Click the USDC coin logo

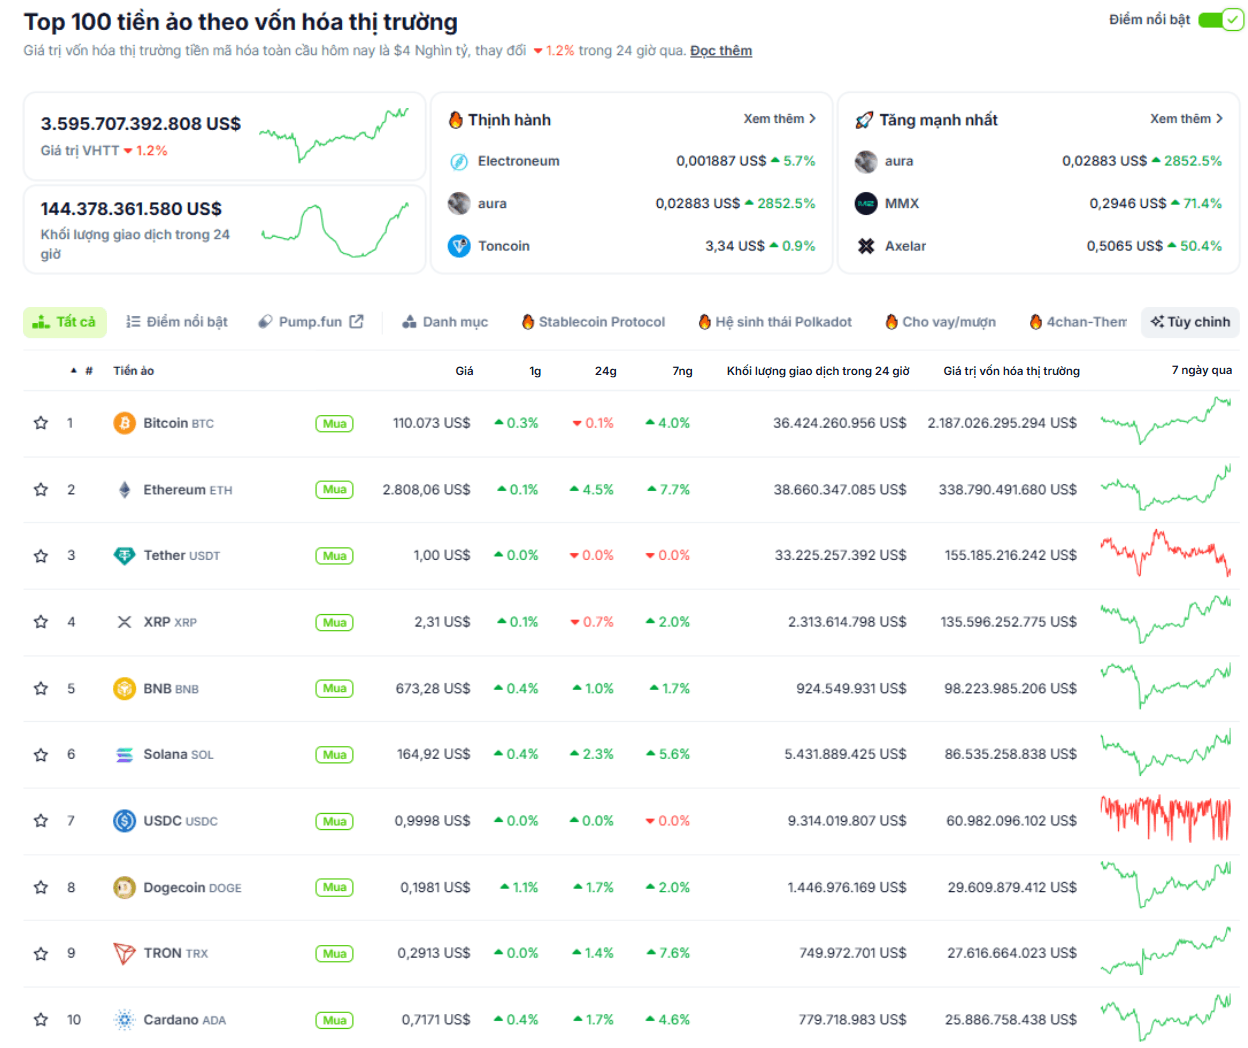[x=124, y=821]
